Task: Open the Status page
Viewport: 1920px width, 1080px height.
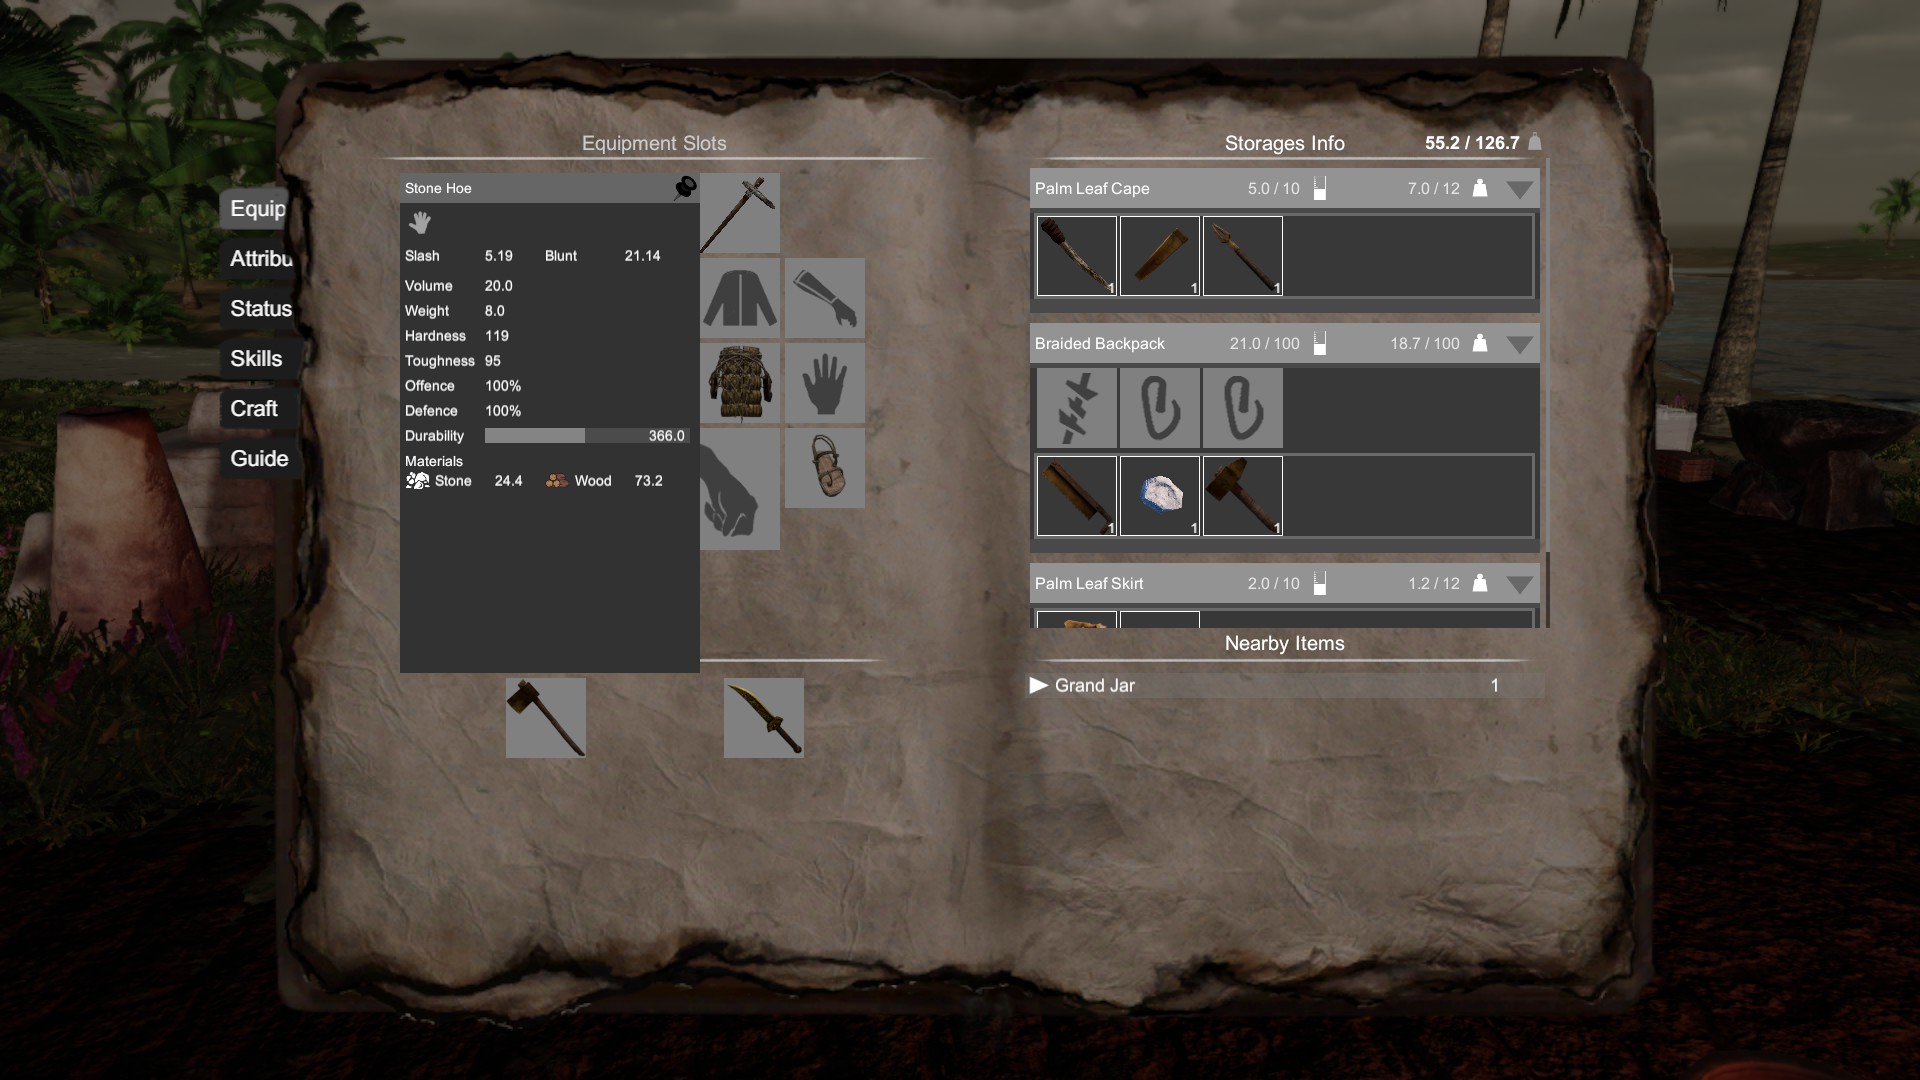Action: click(261, 309)
